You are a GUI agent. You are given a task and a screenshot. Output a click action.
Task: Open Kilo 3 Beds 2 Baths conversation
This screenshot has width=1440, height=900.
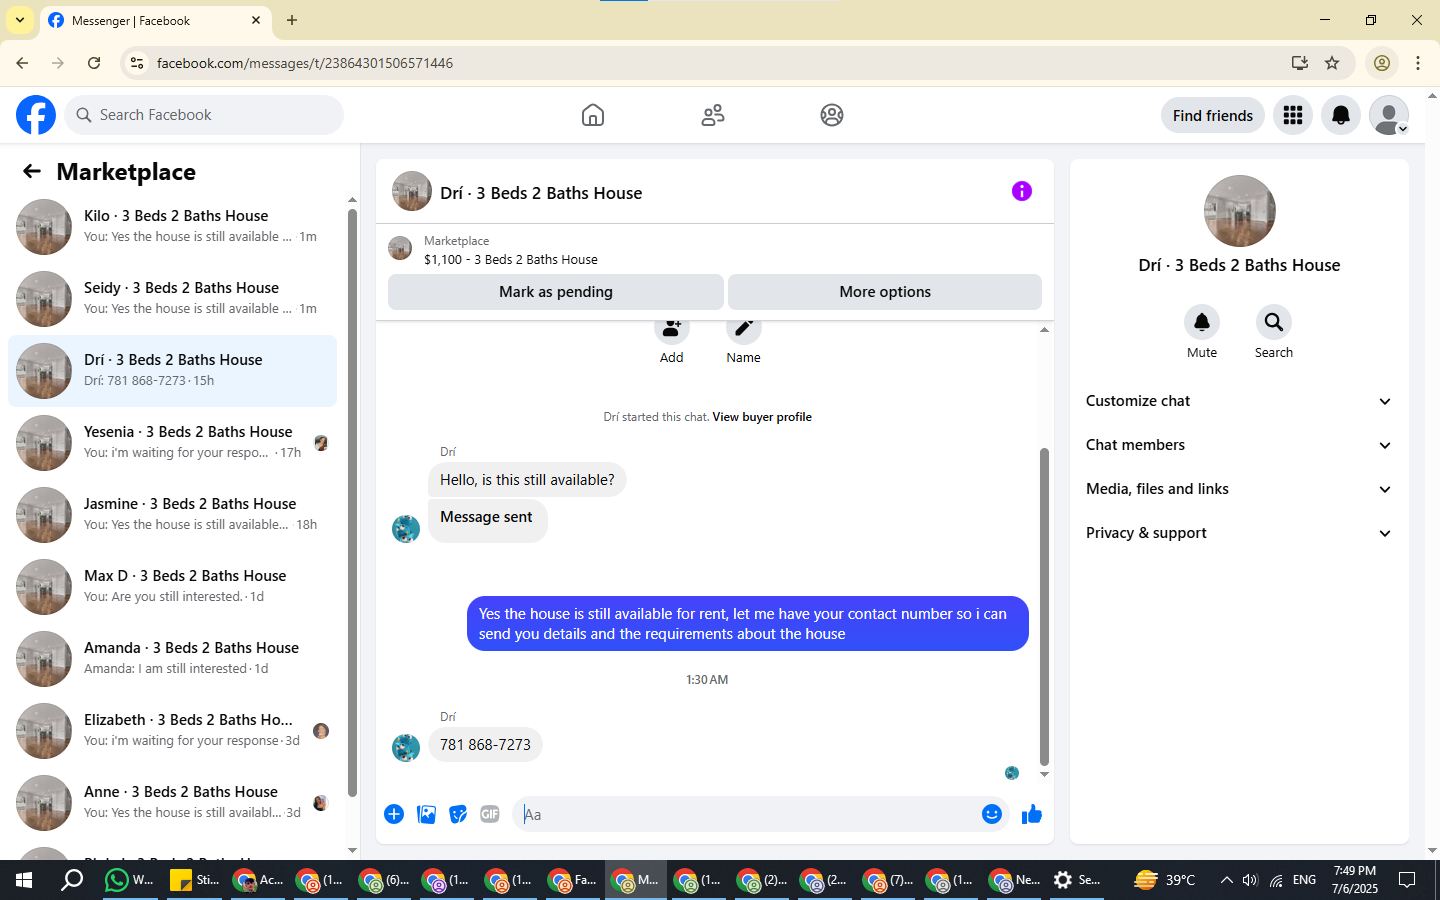[173, 227]
